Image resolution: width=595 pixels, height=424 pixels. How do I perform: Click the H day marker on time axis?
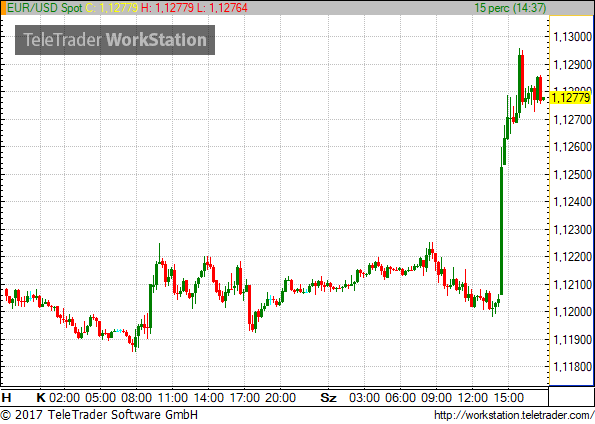(6, 398)
